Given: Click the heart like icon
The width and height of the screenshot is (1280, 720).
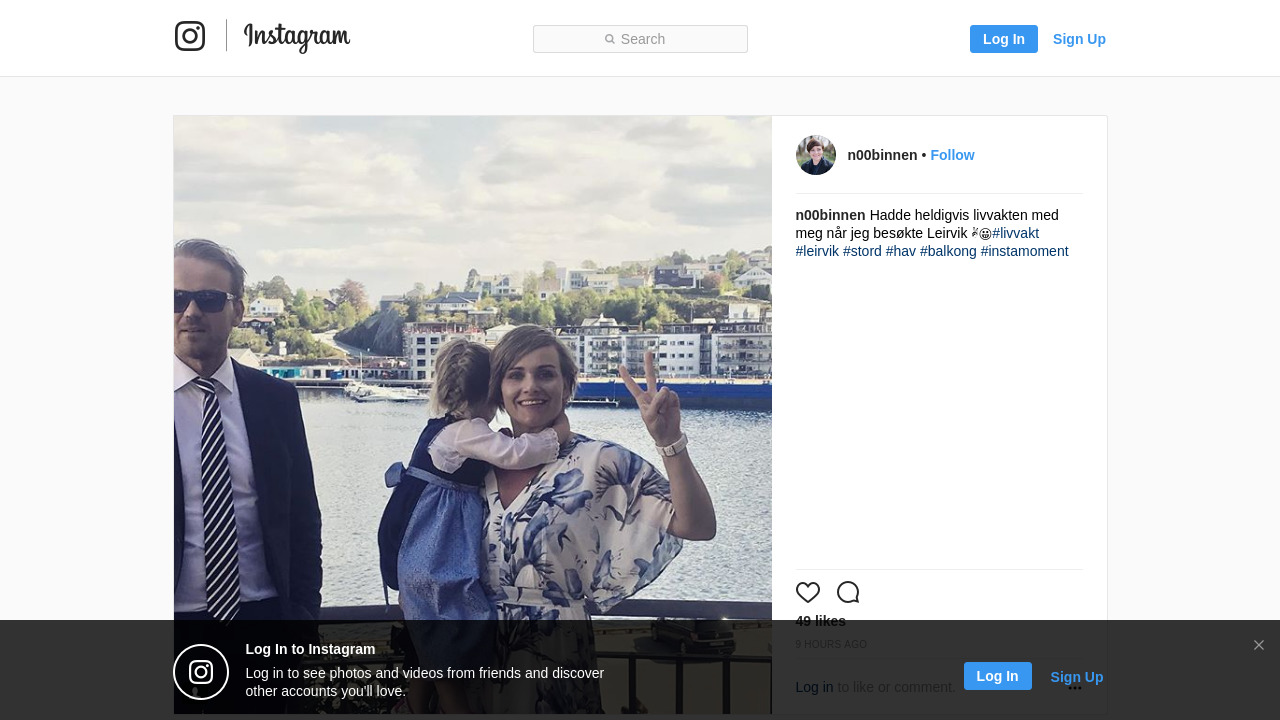Looking at the screenshot, I should 808,592.
